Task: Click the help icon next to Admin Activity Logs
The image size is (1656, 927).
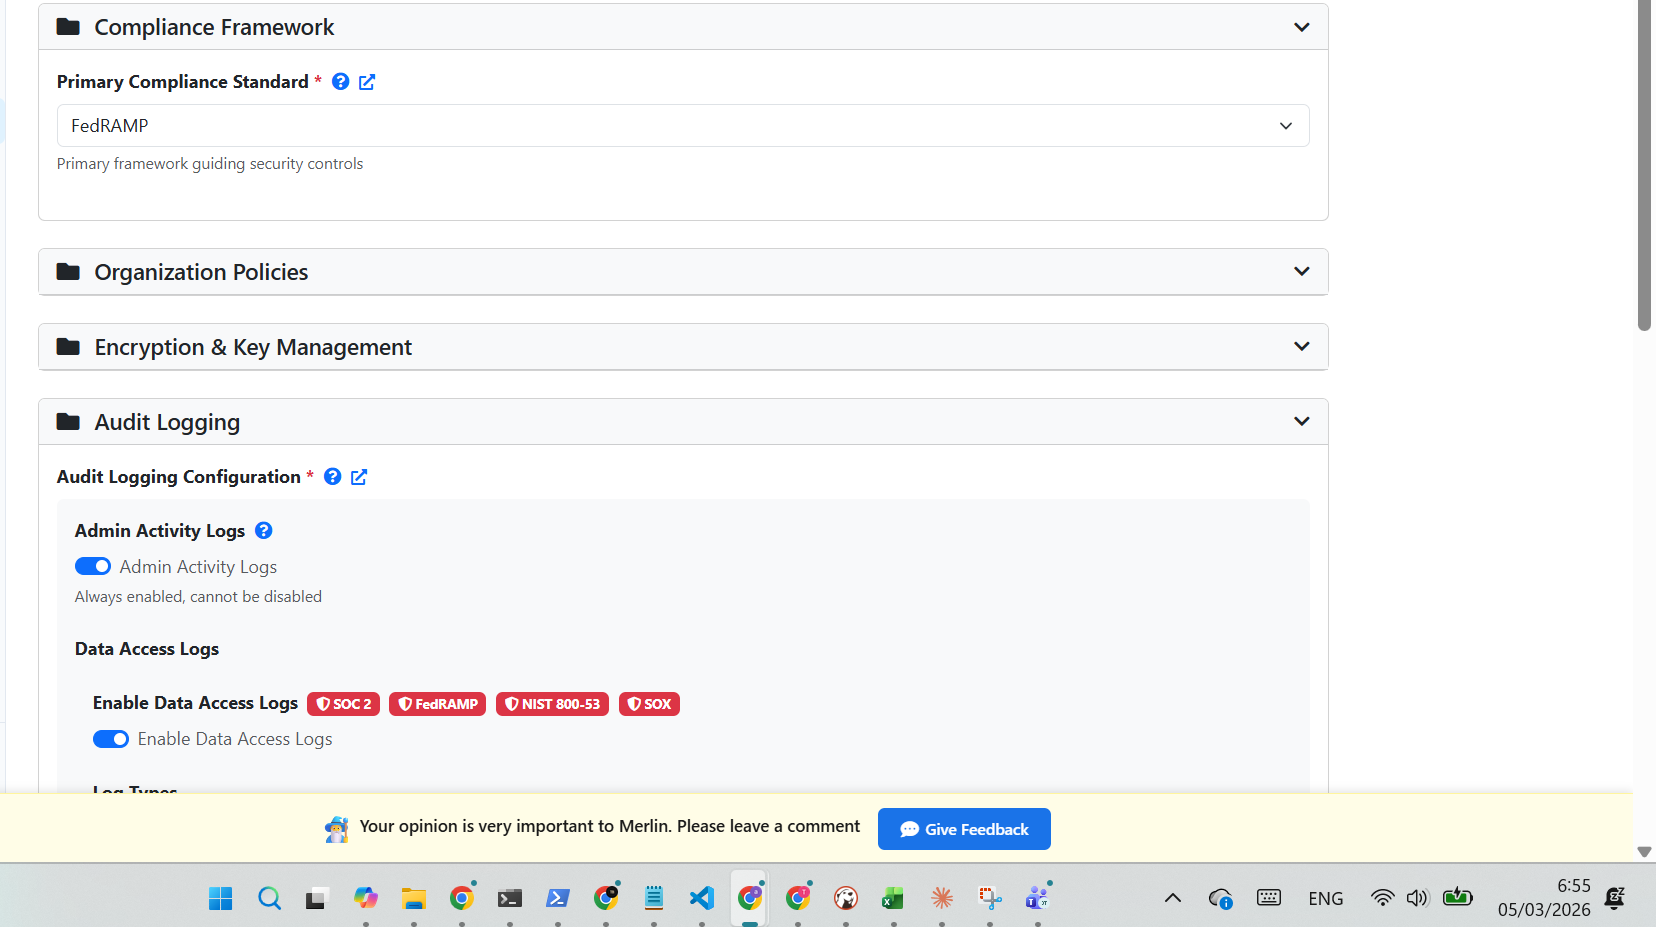Action: [263, 530]
